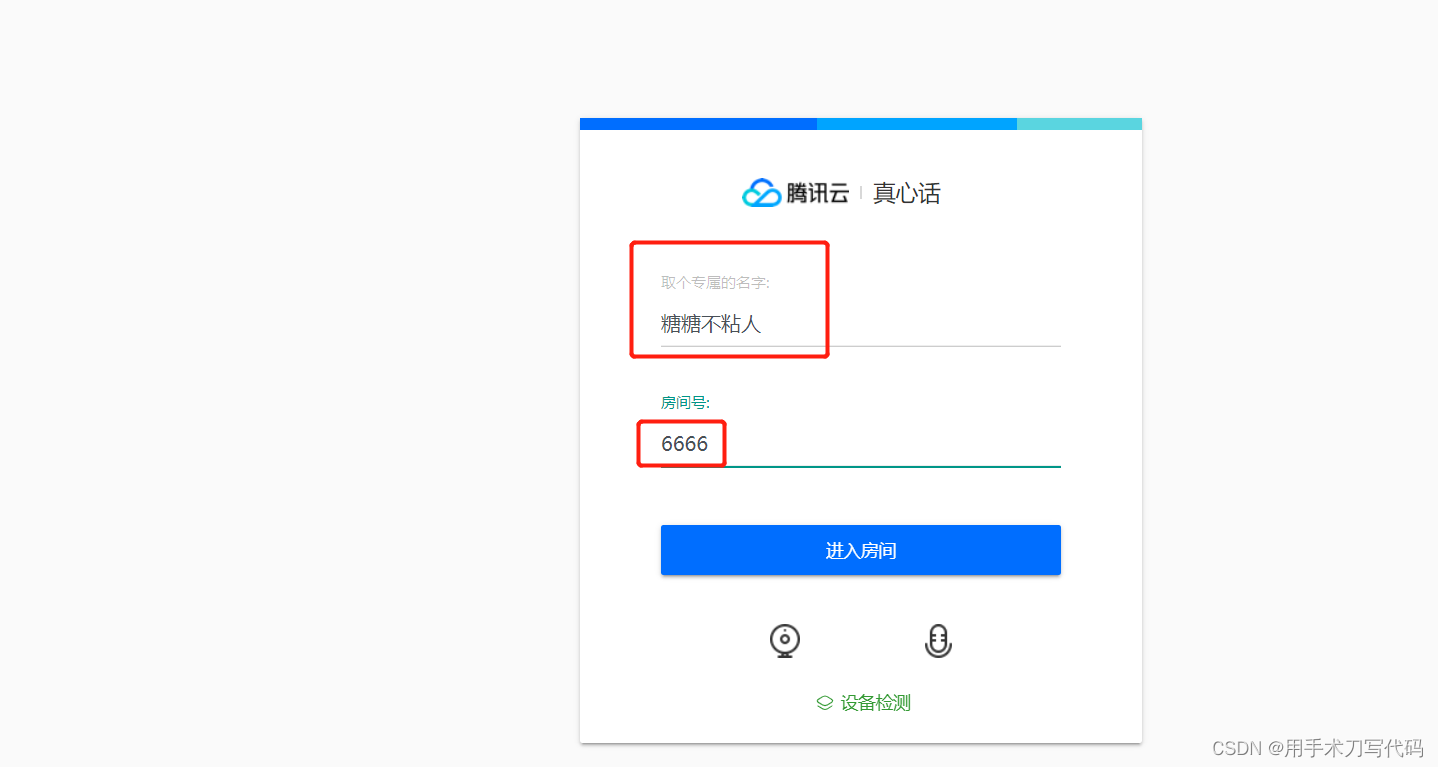Viewport: 1438px width, 767px height.
Task: Click the CSDN author watermark text
Action: 1317,748
